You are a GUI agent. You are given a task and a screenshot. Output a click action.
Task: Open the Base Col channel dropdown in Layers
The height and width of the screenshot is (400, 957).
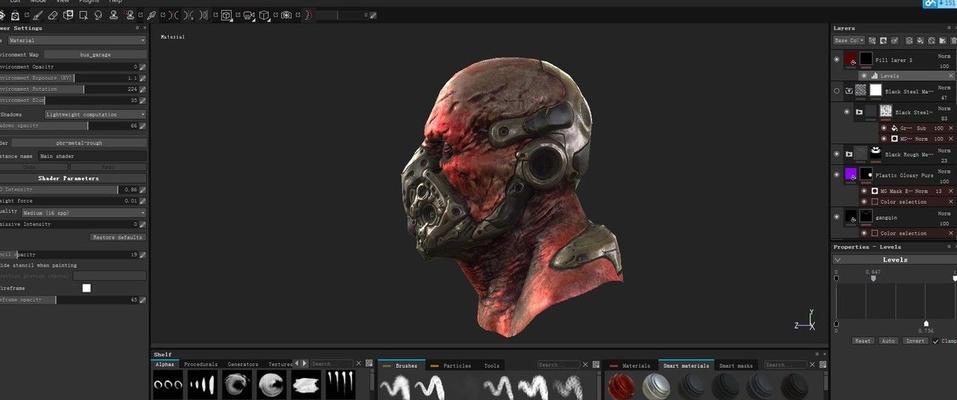(849, 40)
